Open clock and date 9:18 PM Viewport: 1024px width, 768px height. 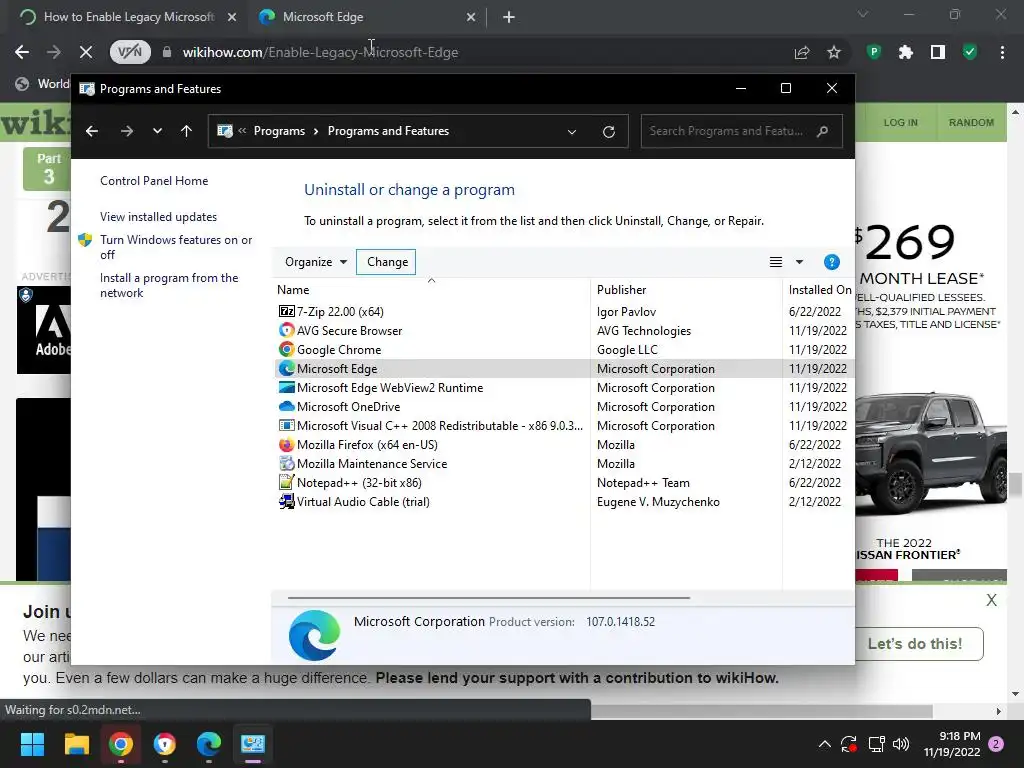click(x=952, y=744)
